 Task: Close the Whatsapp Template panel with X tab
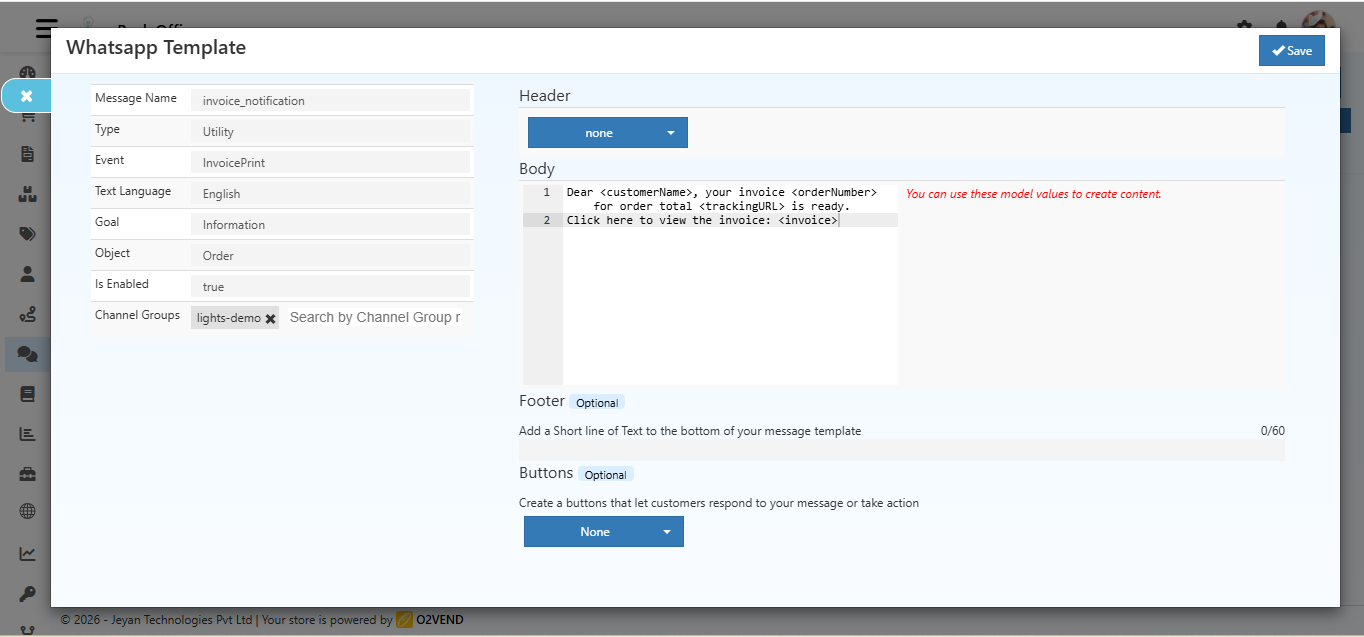[x=27, y=96]
